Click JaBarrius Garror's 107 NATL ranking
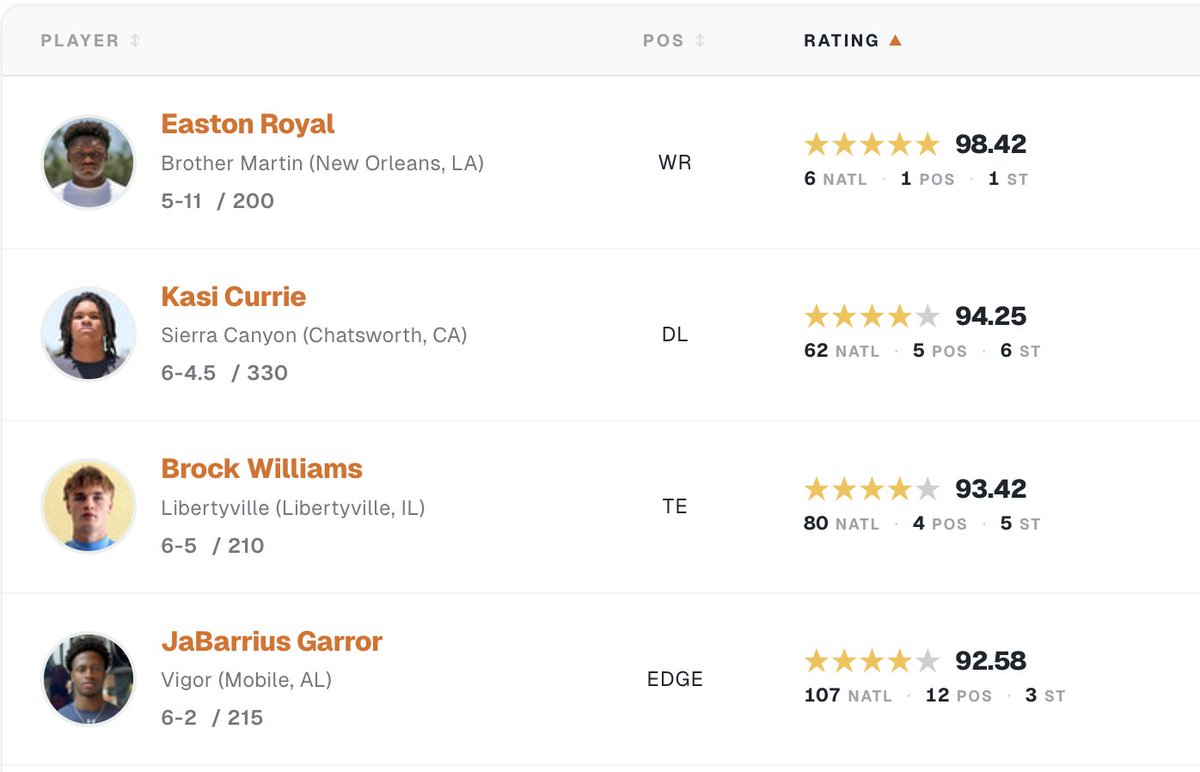The width and height of the screenshot is (1200, 772). tap(847, 695)
